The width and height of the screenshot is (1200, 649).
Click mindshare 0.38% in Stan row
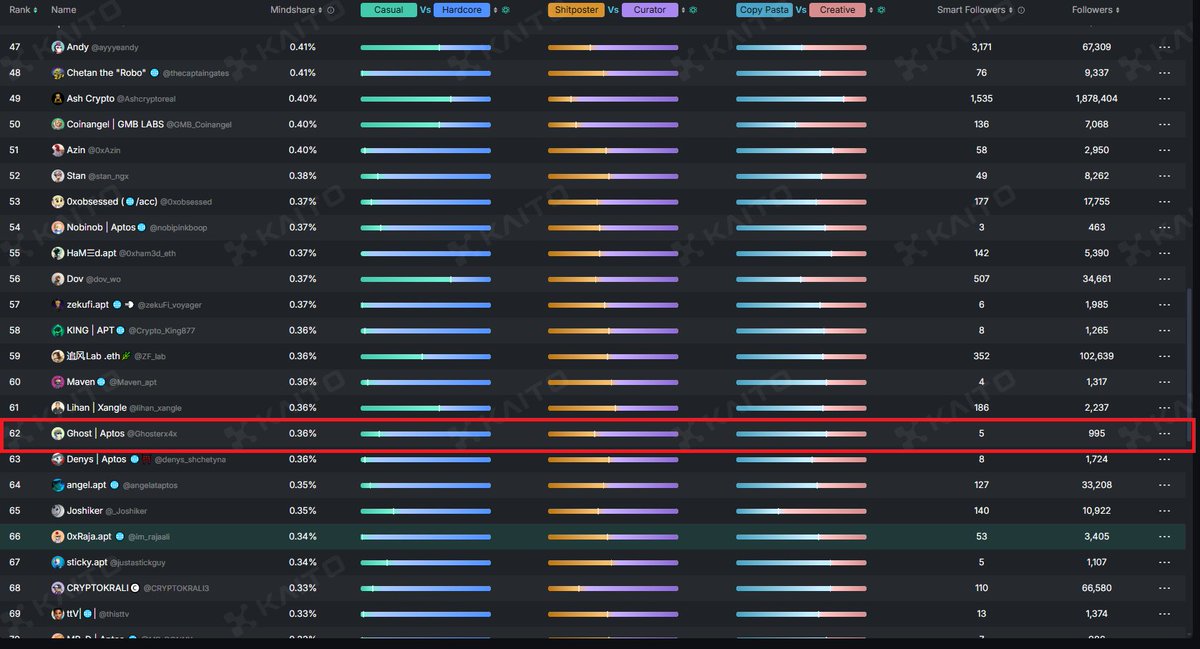click(303, 176)
